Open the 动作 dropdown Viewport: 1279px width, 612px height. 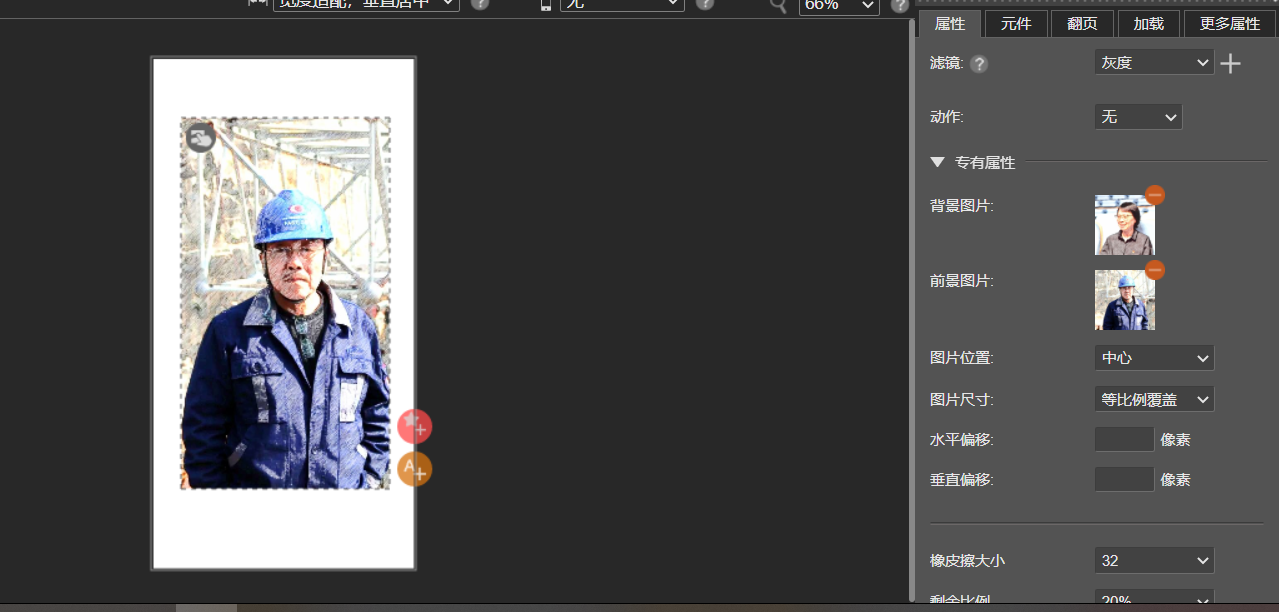point(1138,117)
